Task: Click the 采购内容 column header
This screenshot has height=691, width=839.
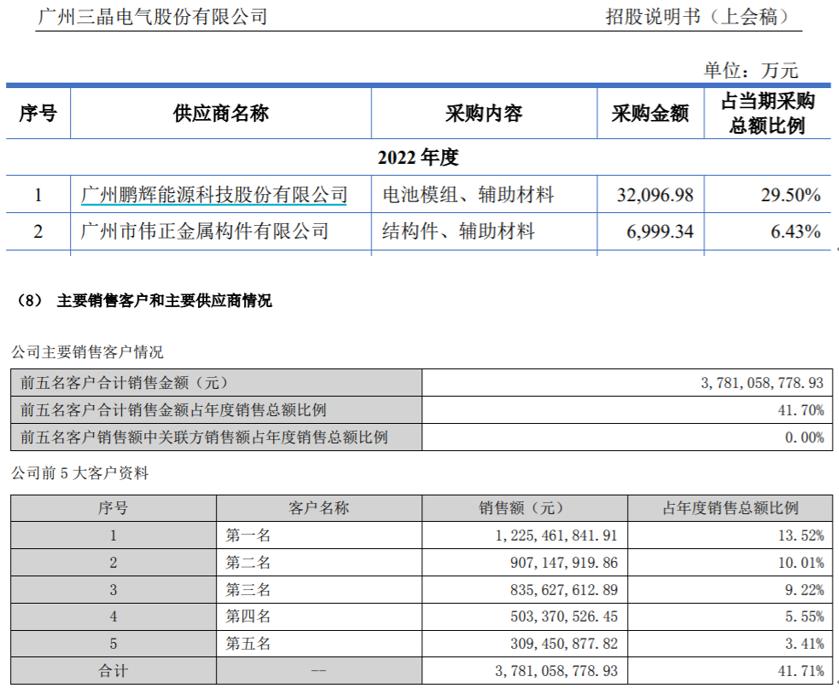Action: tap(484, 113)
